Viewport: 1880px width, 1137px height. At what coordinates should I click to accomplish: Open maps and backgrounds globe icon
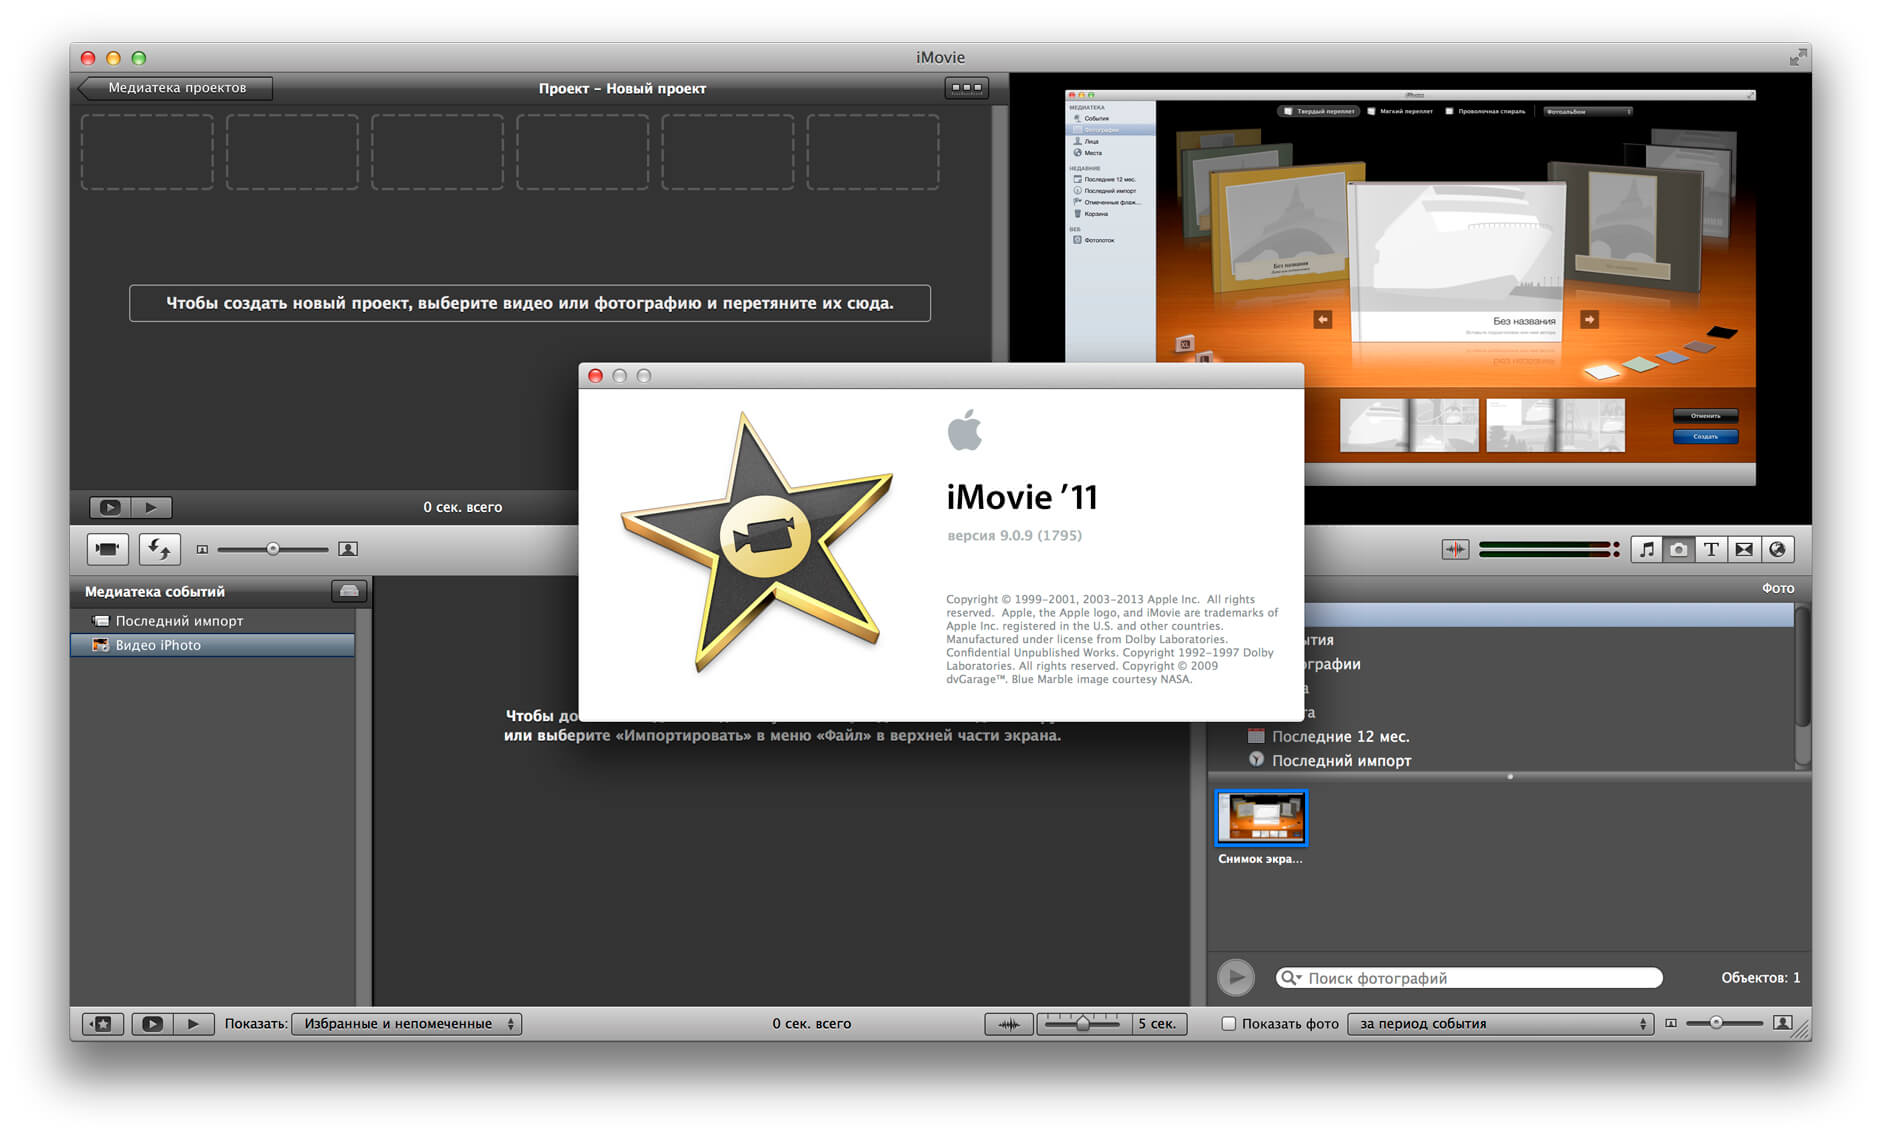point(1777,549)
